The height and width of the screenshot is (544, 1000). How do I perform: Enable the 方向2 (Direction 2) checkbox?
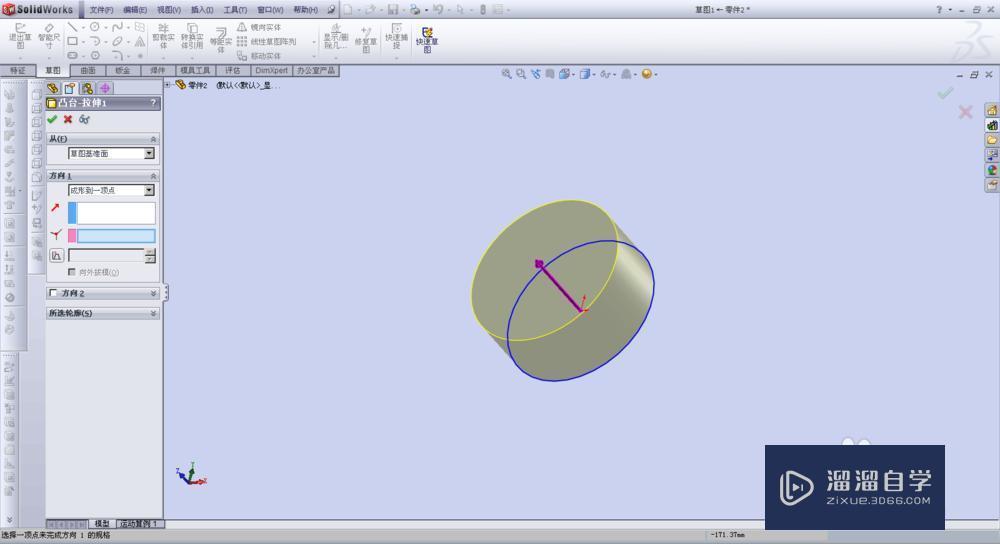coord(53,293)
